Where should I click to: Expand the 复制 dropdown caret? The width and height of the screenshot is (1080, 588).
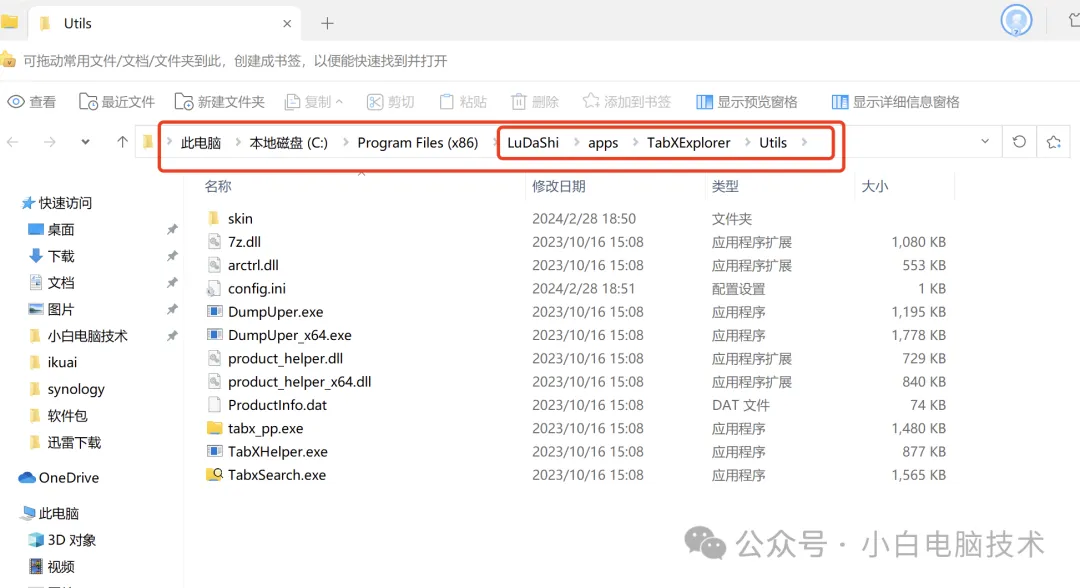(340, 102)
